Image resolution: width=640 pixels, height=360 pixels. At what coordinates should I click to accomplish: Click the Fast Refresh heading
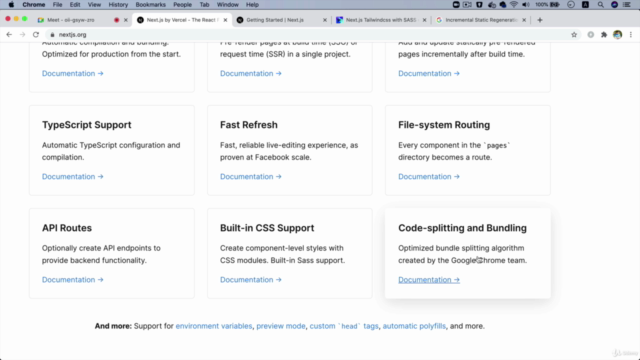pyautogui.click(x=249, y=125)
